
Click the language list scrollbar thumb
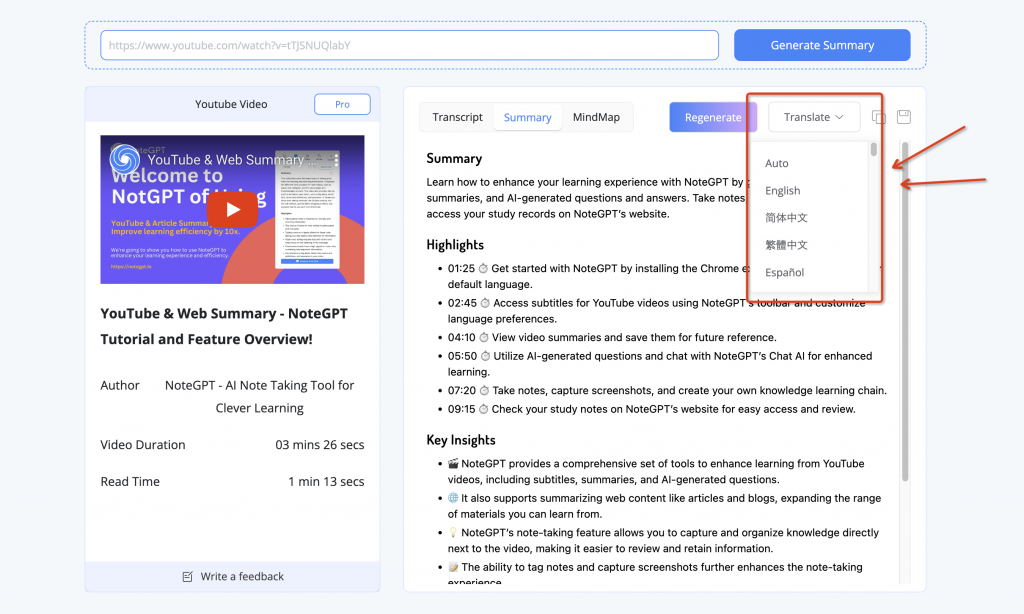tap(873, 150)
